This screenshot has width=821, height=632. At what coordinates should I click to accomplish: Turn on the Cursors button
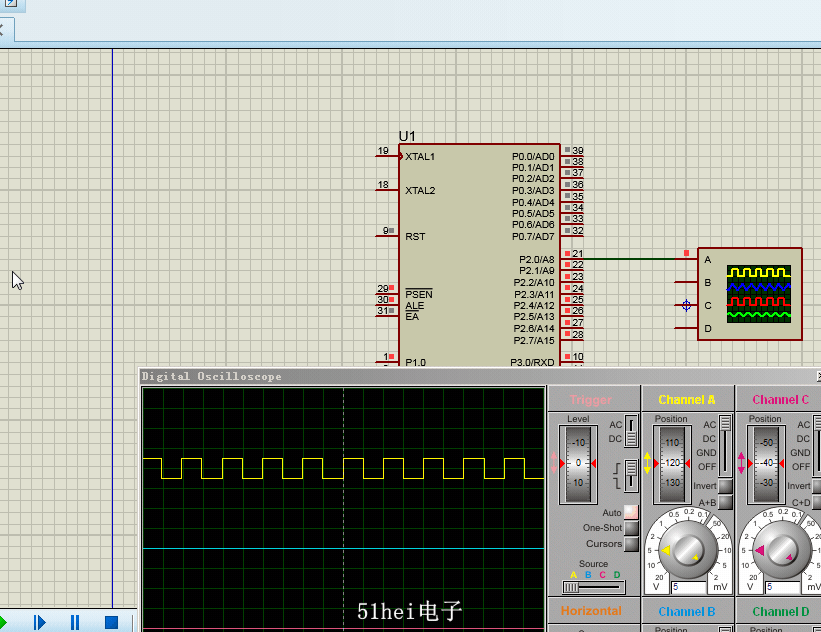631,544
